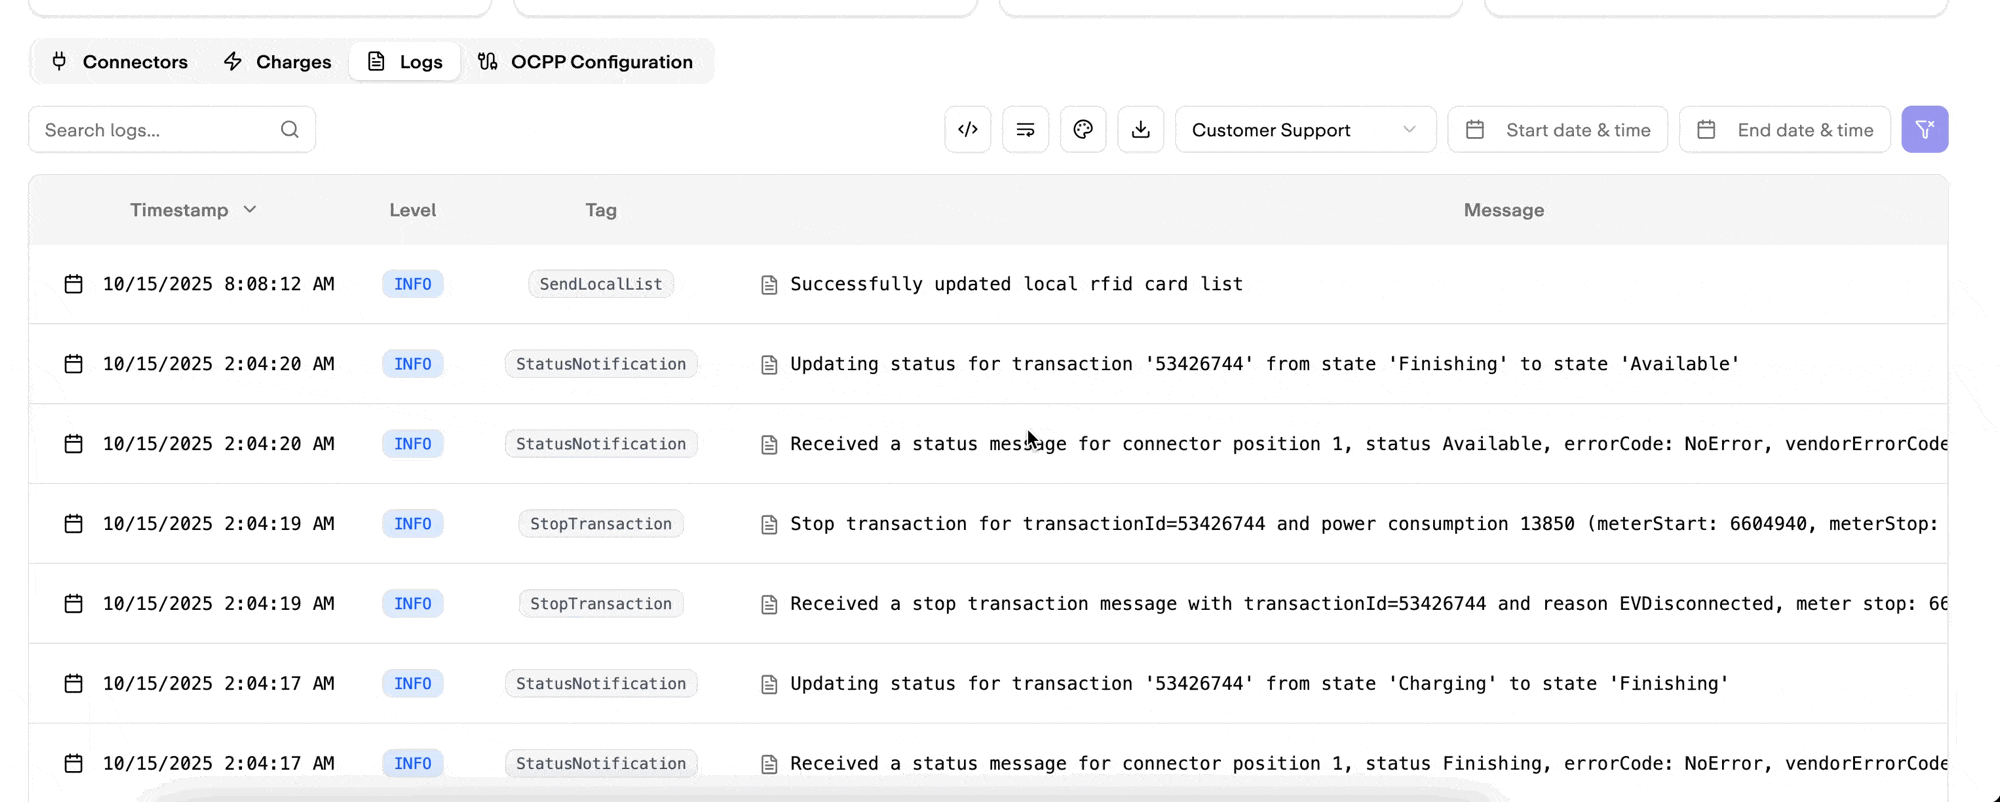This screenshot has width=2000, height=802.
Task: Clear filters using the purple filter button
Action: click(1924, 129)
